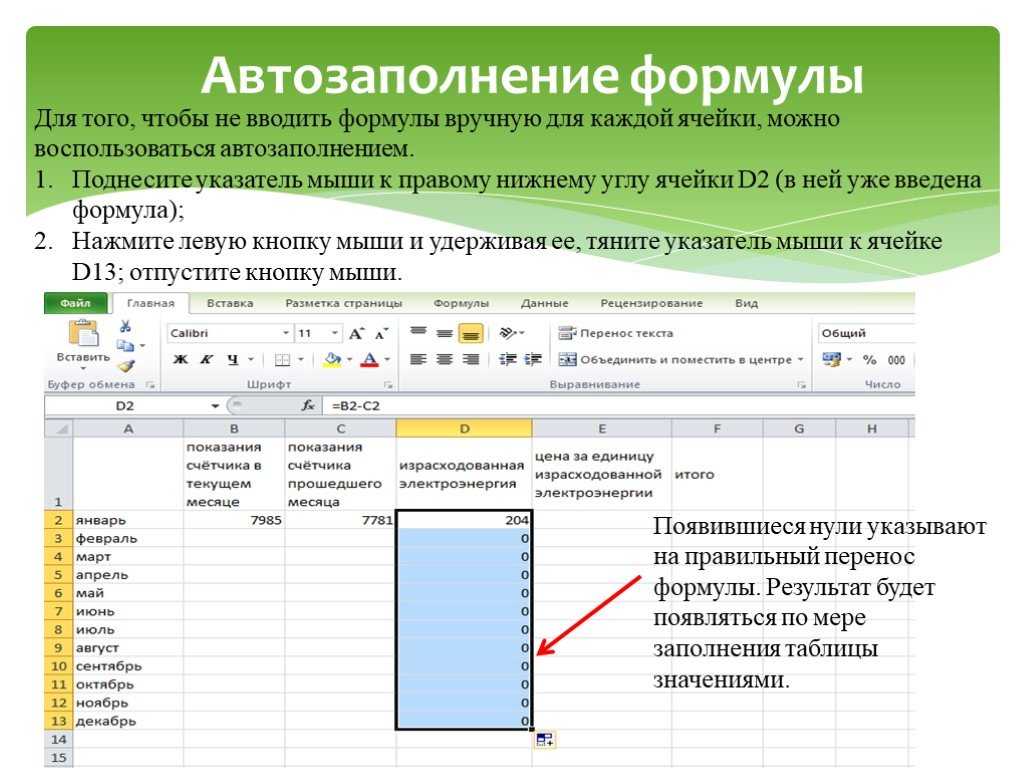Open Шрифт group dialog launcher
The height and width of the screenshot is (768, 1024).
(388, 385)
